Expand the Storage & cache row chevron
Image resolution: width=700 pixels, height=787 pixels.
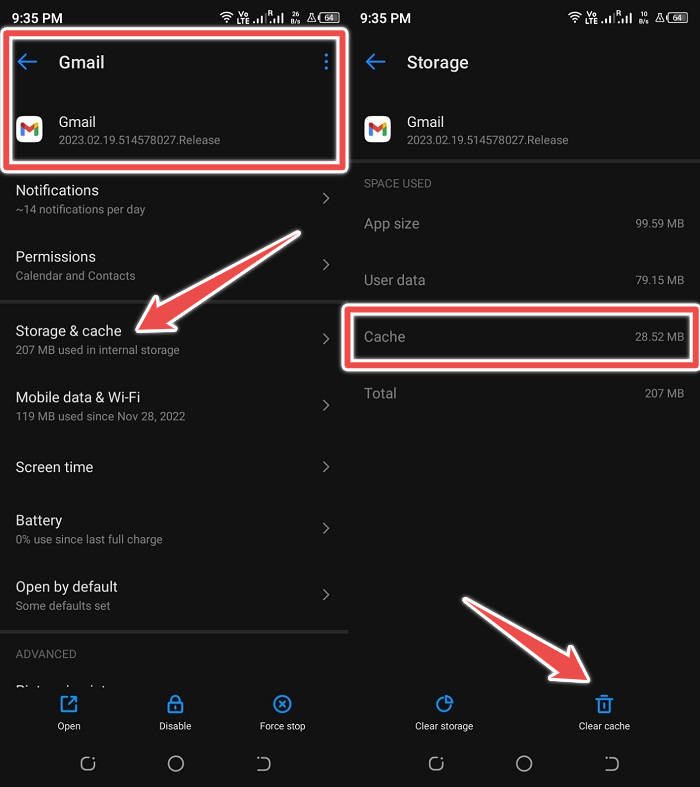tap(326, 339)
